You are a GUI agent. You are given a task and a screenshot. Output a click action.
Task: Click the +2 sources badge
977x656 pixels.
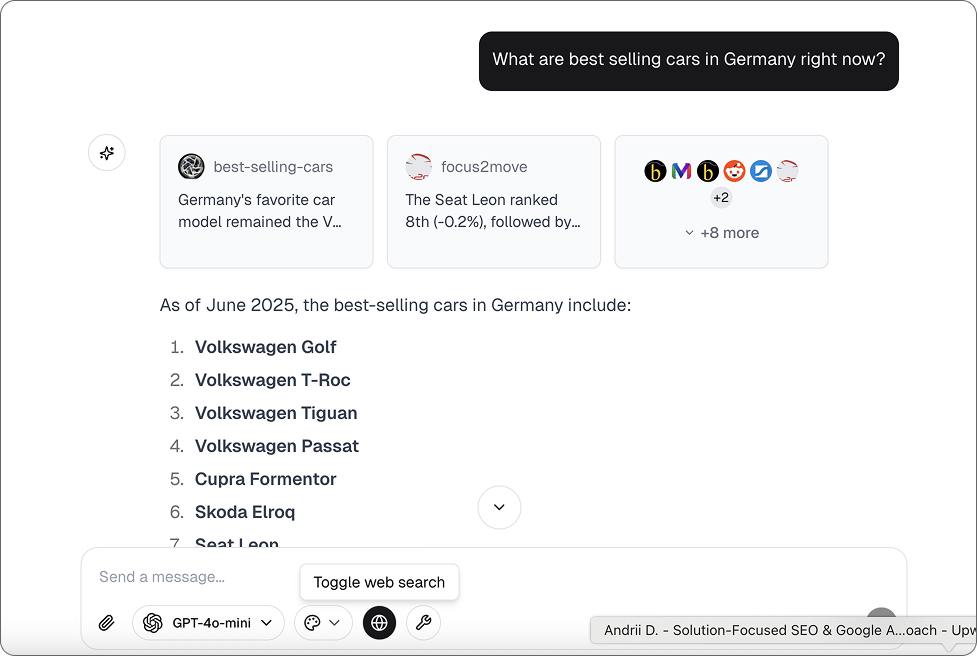pyautogui.click(x=721, y=198)
